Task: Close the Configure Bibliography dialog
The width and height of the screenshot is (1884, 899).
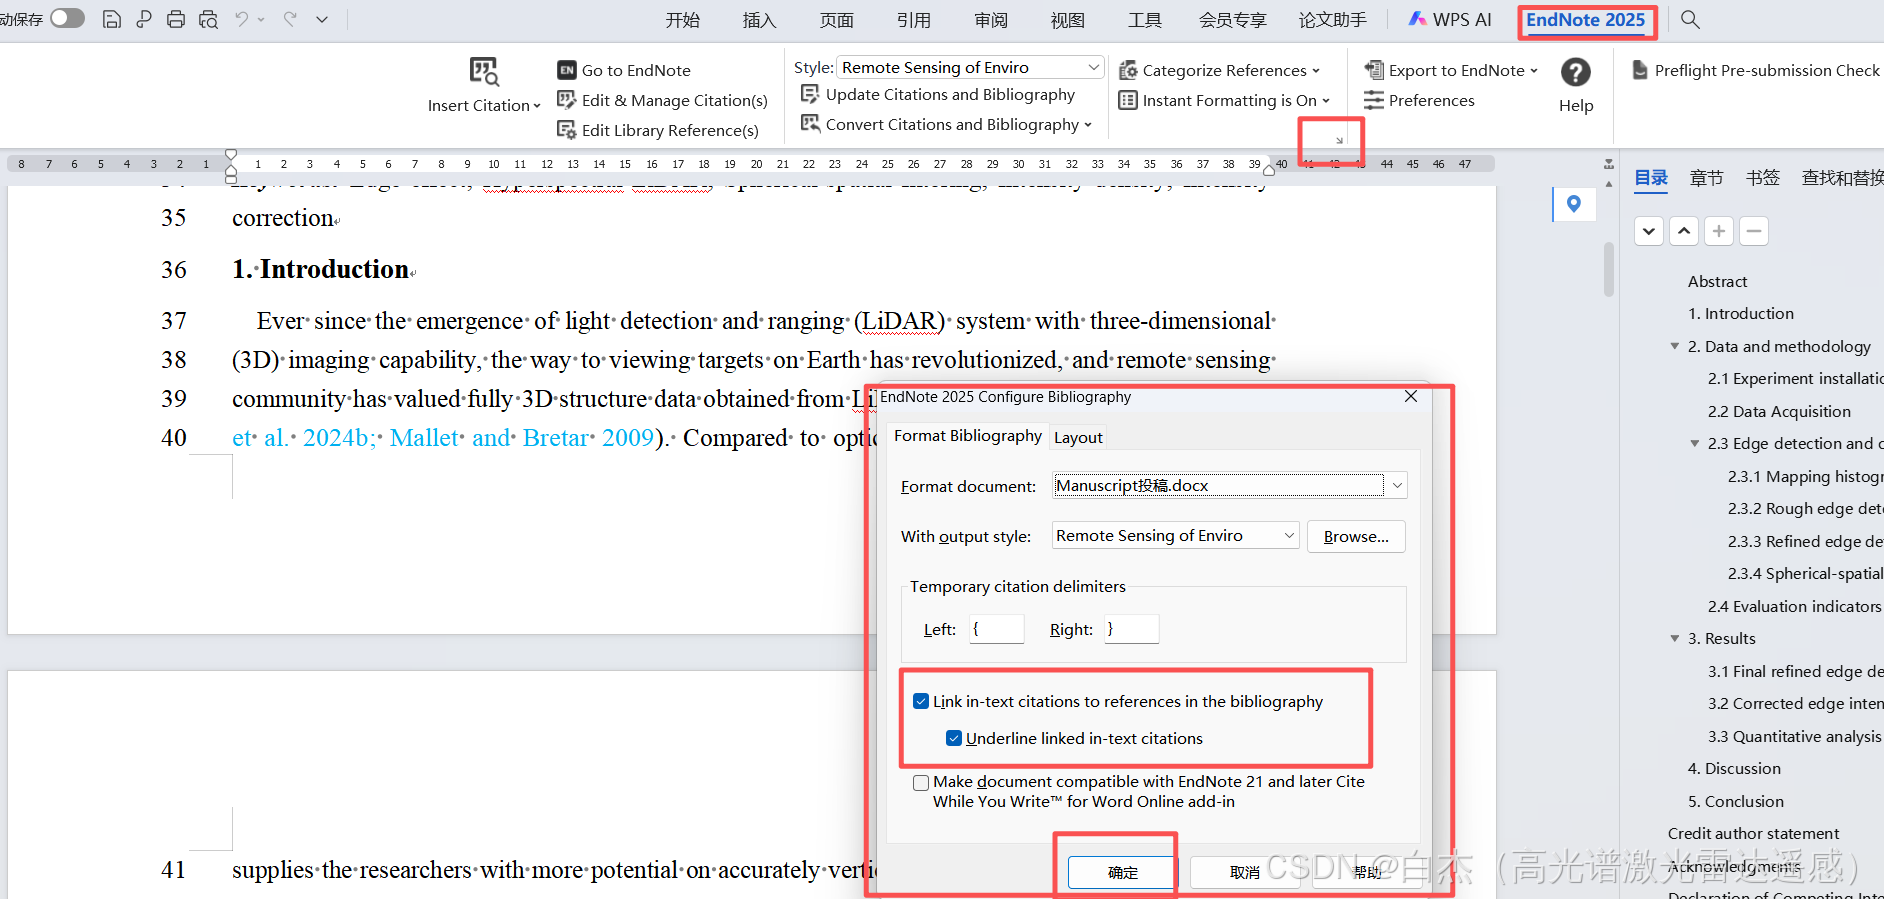Action: [x=1411, y=396]
